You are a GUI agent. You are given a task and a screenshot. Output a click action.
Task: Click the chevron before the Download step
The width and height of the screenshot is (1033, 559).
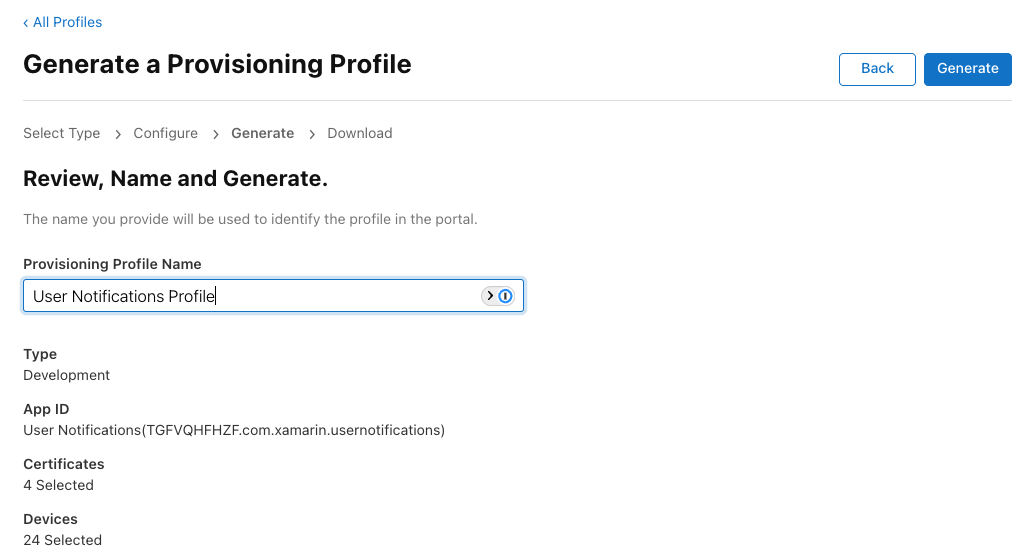click(x=311, y=134)
